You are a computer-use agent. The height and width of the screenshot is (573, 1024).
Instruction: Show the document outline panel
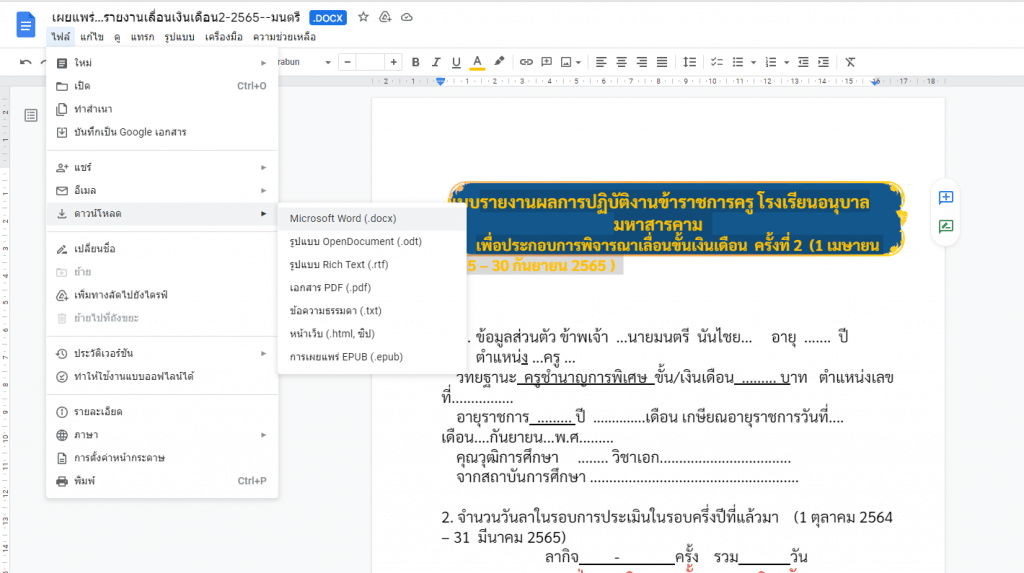[31, 116]
